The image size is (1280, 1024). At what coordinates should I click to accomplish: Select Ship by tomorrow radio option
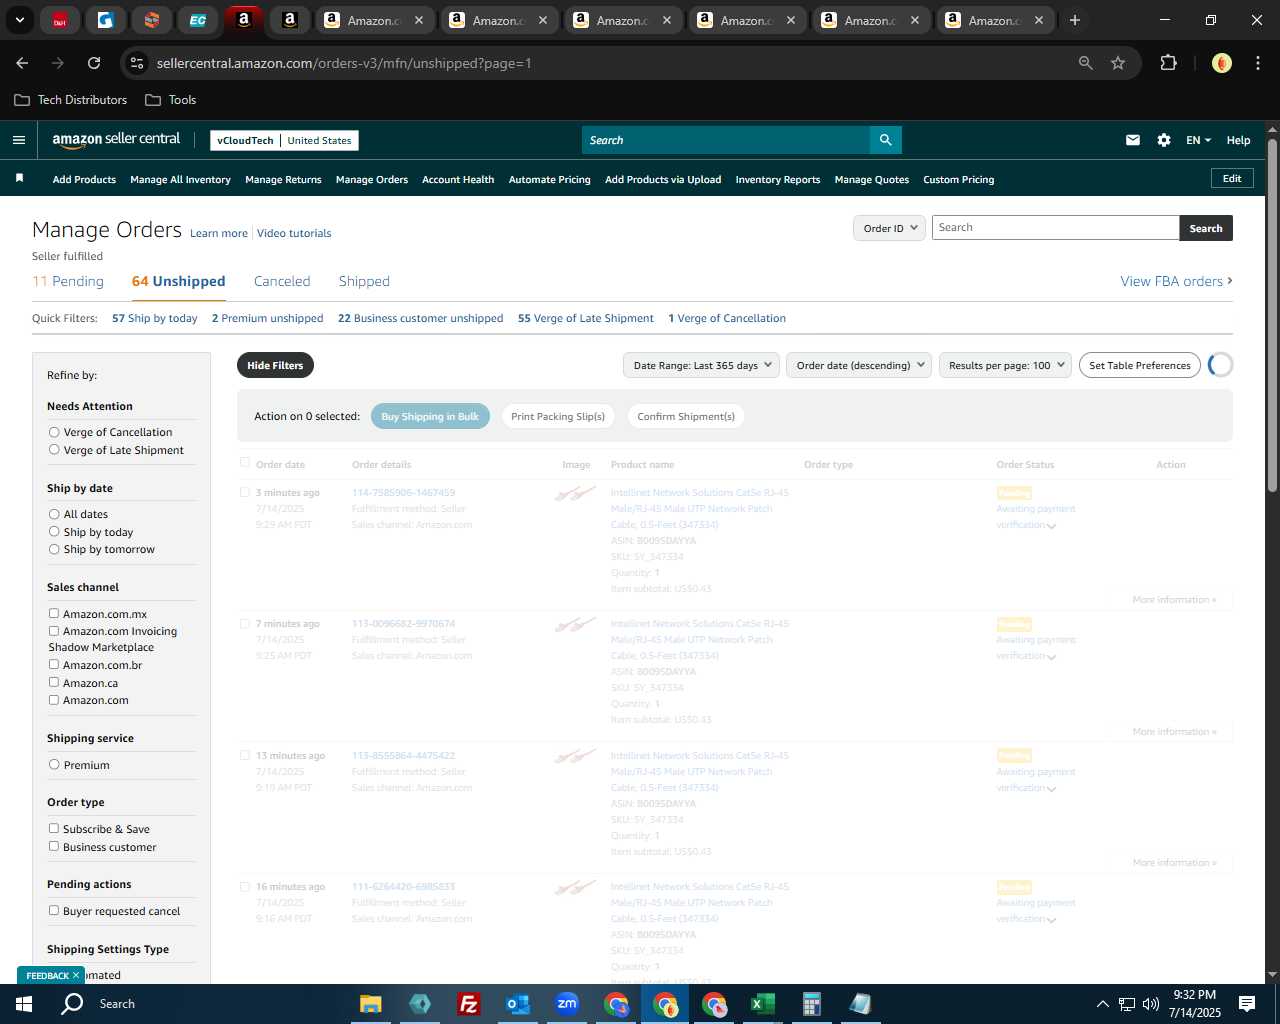(x=54, y=549)
